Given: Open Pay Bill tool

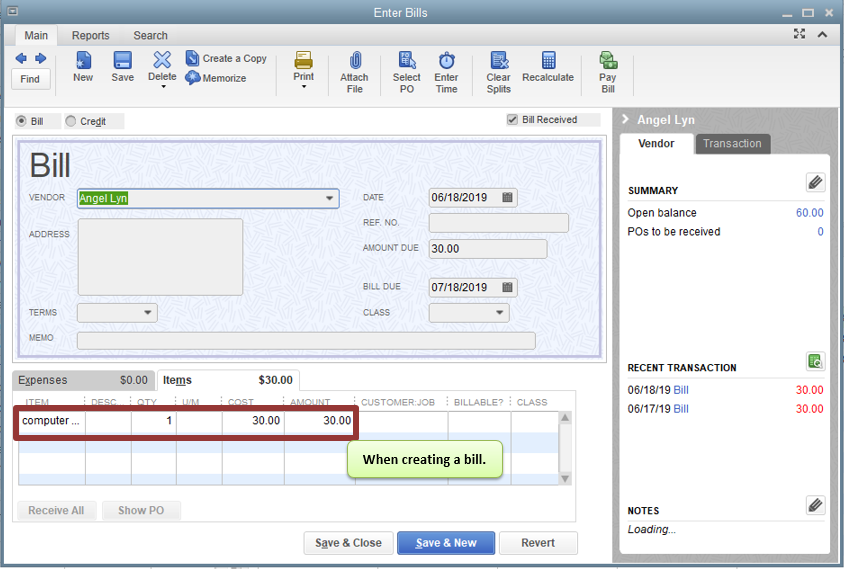Looking at the screenshot, I should point(608,72).
